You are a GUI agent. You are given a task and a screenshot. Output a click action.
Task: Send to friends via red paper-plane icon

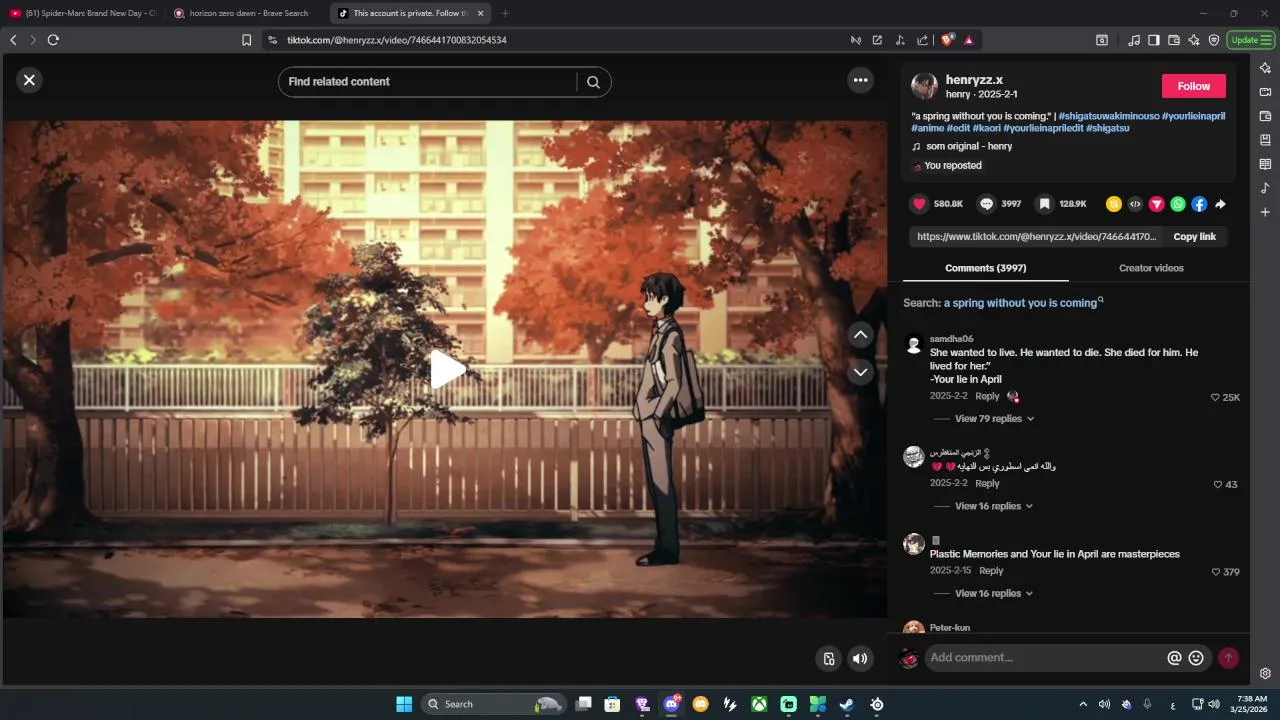point(1157,204)
